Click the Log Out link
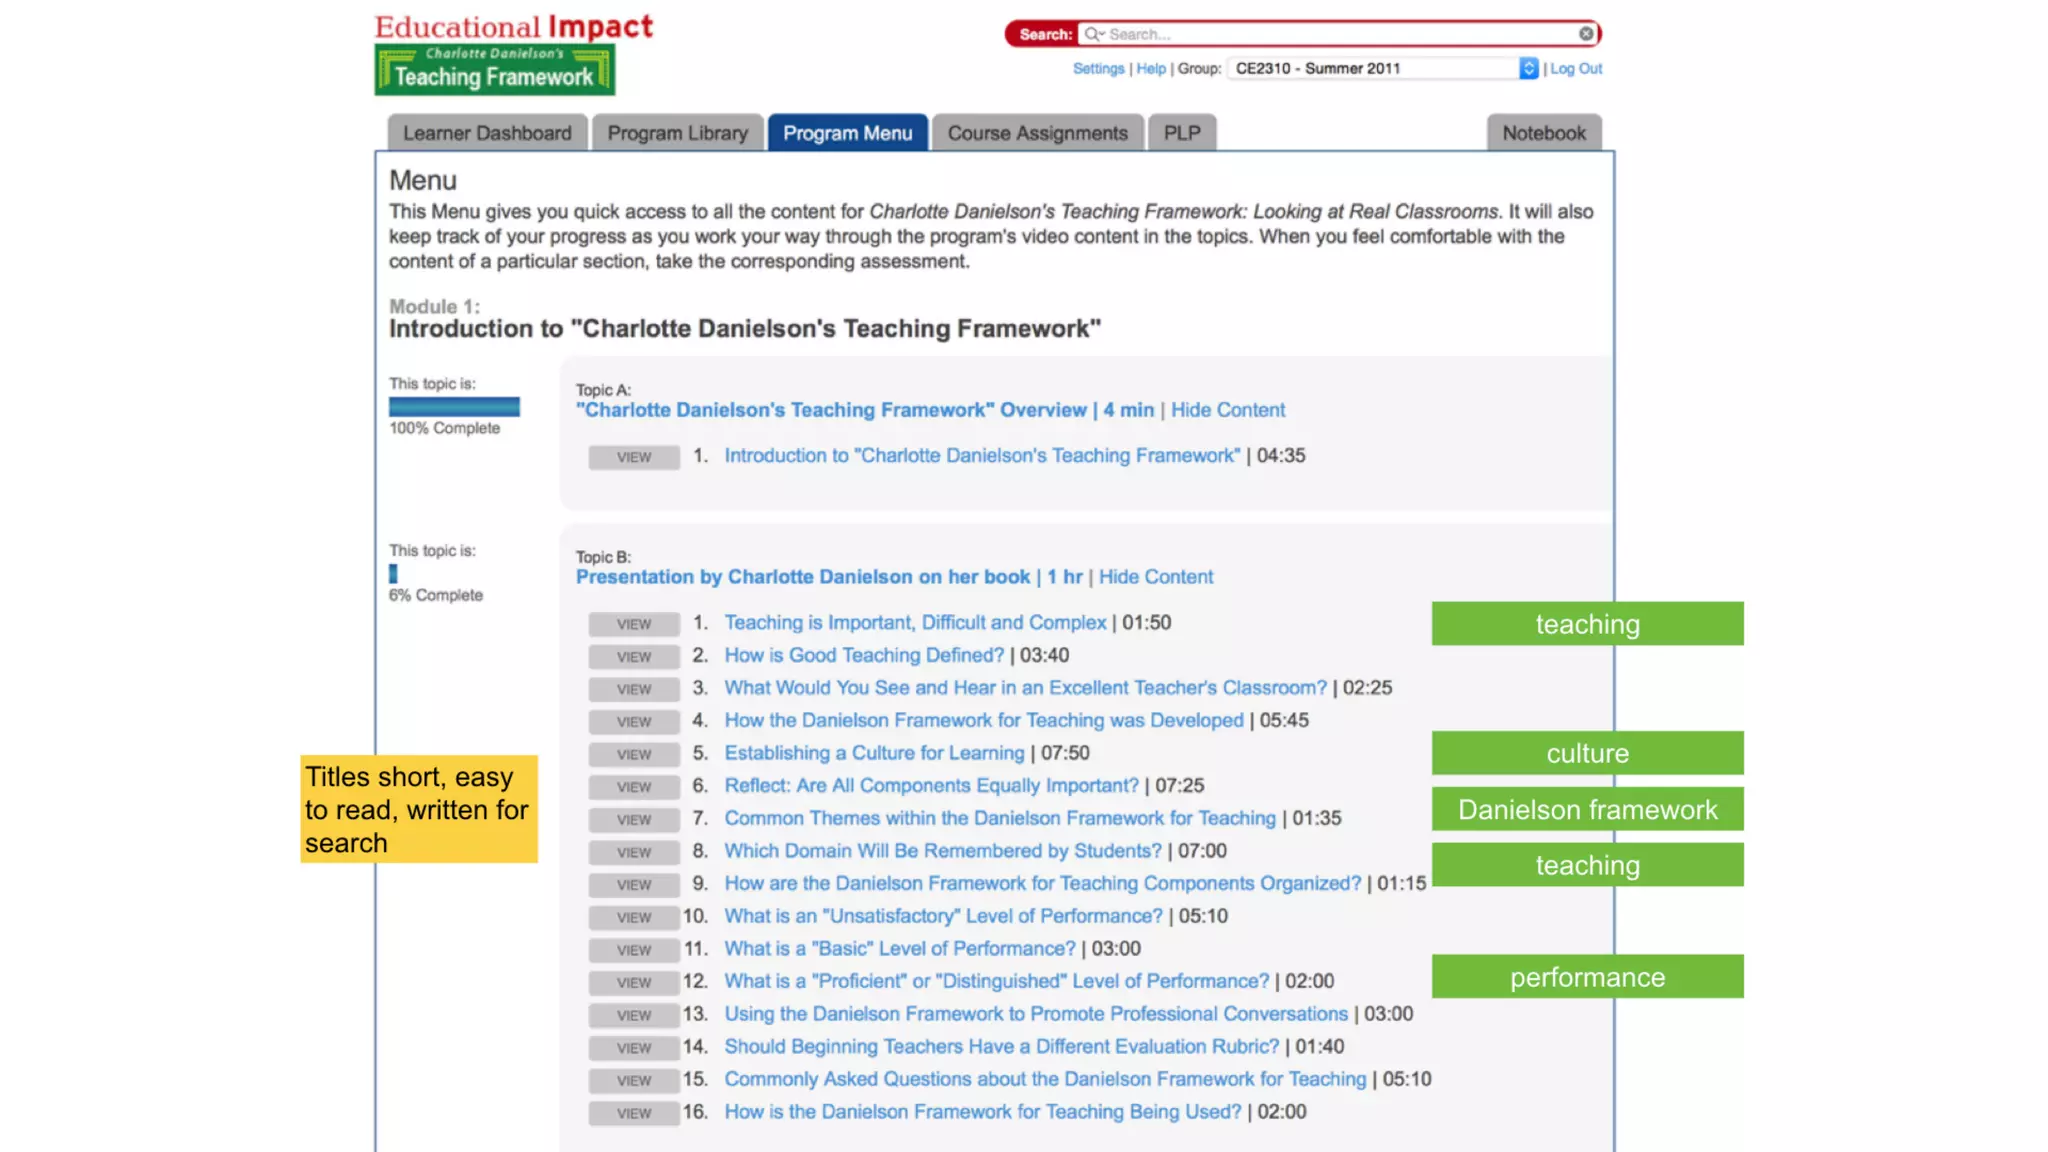 1576,68
